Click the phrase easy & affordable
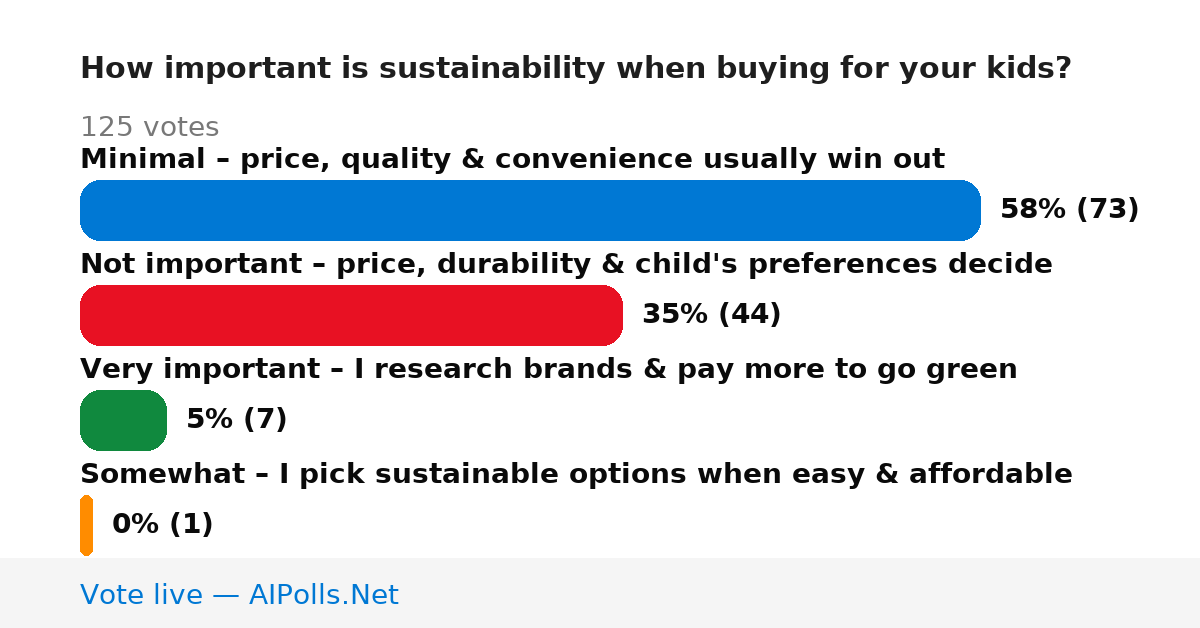This screenshot has height=628, width=1200. pyautogui.click(x=956, y=474)
